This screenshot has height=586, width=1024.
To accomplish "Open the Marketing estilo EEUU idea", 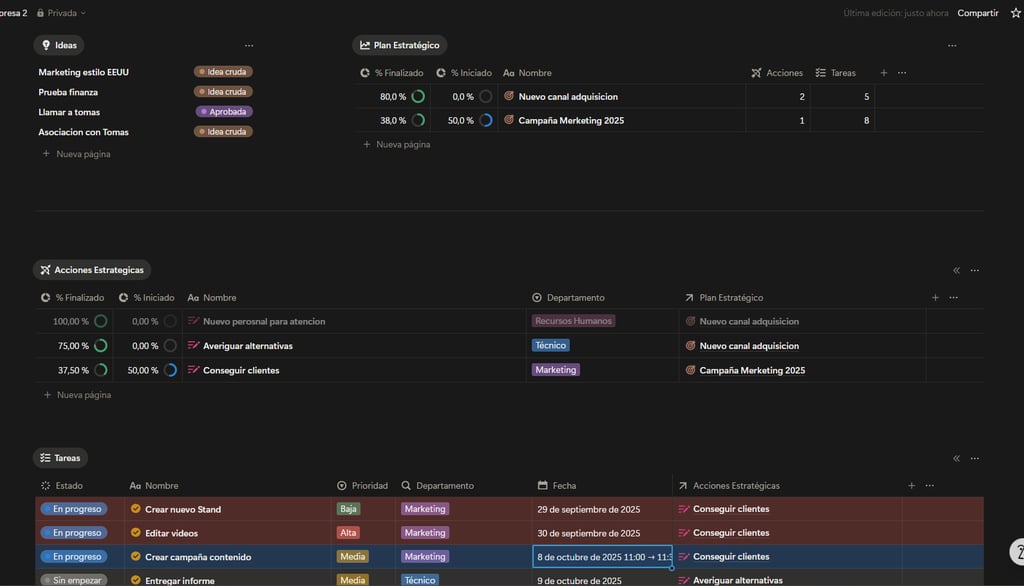I will 83,73.
